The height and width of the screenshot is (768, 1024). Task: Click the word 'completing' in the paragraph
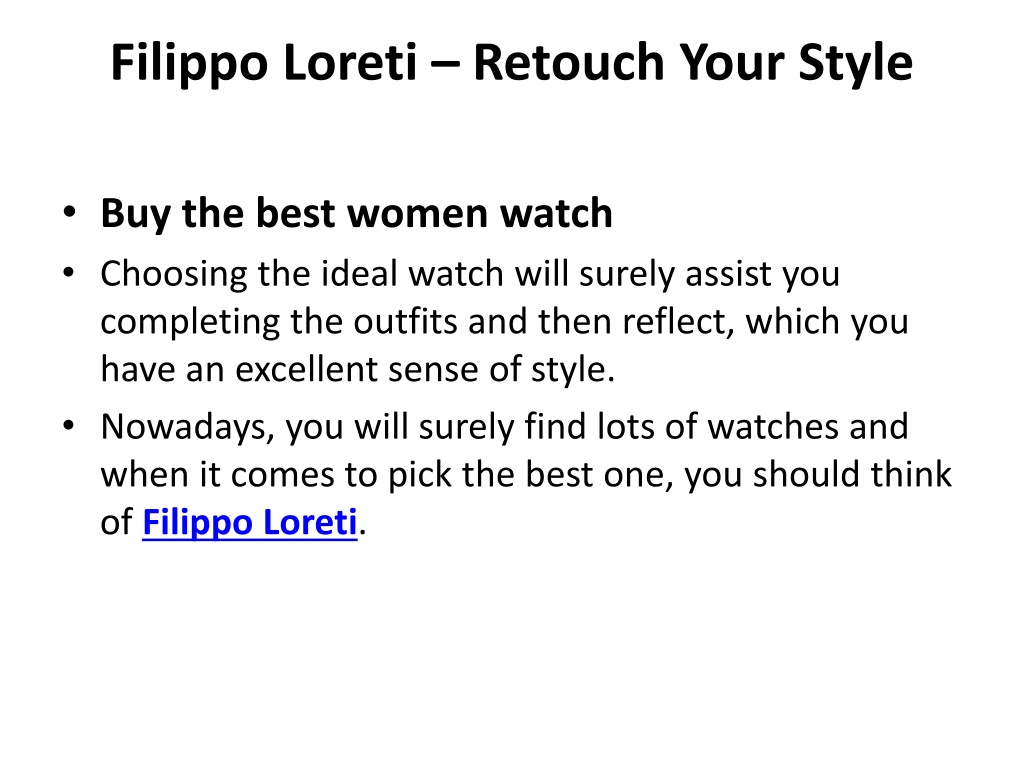[x=190, y=323]
